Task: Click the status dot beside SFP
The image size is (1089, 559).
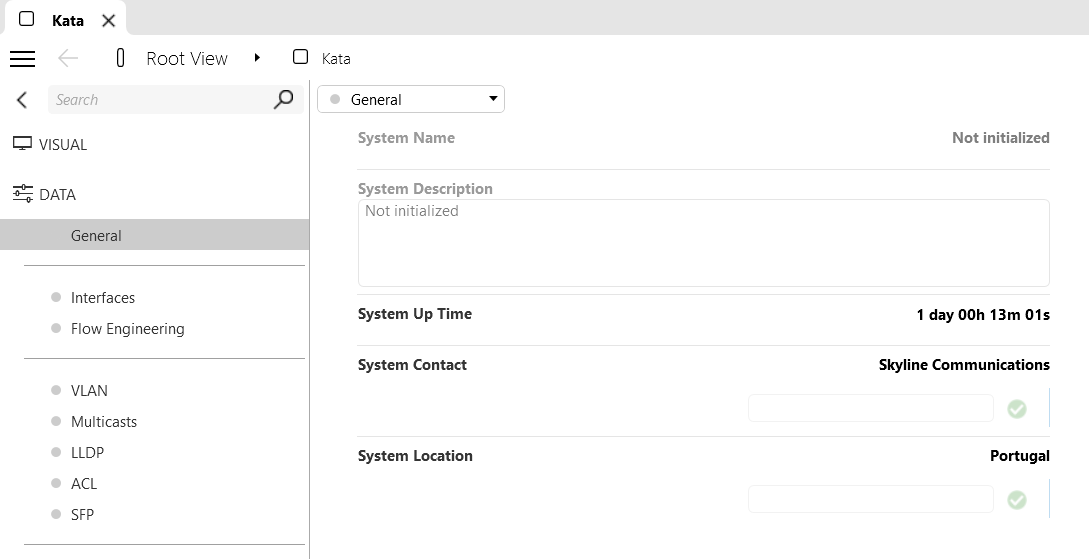Action: pos(56,514)
